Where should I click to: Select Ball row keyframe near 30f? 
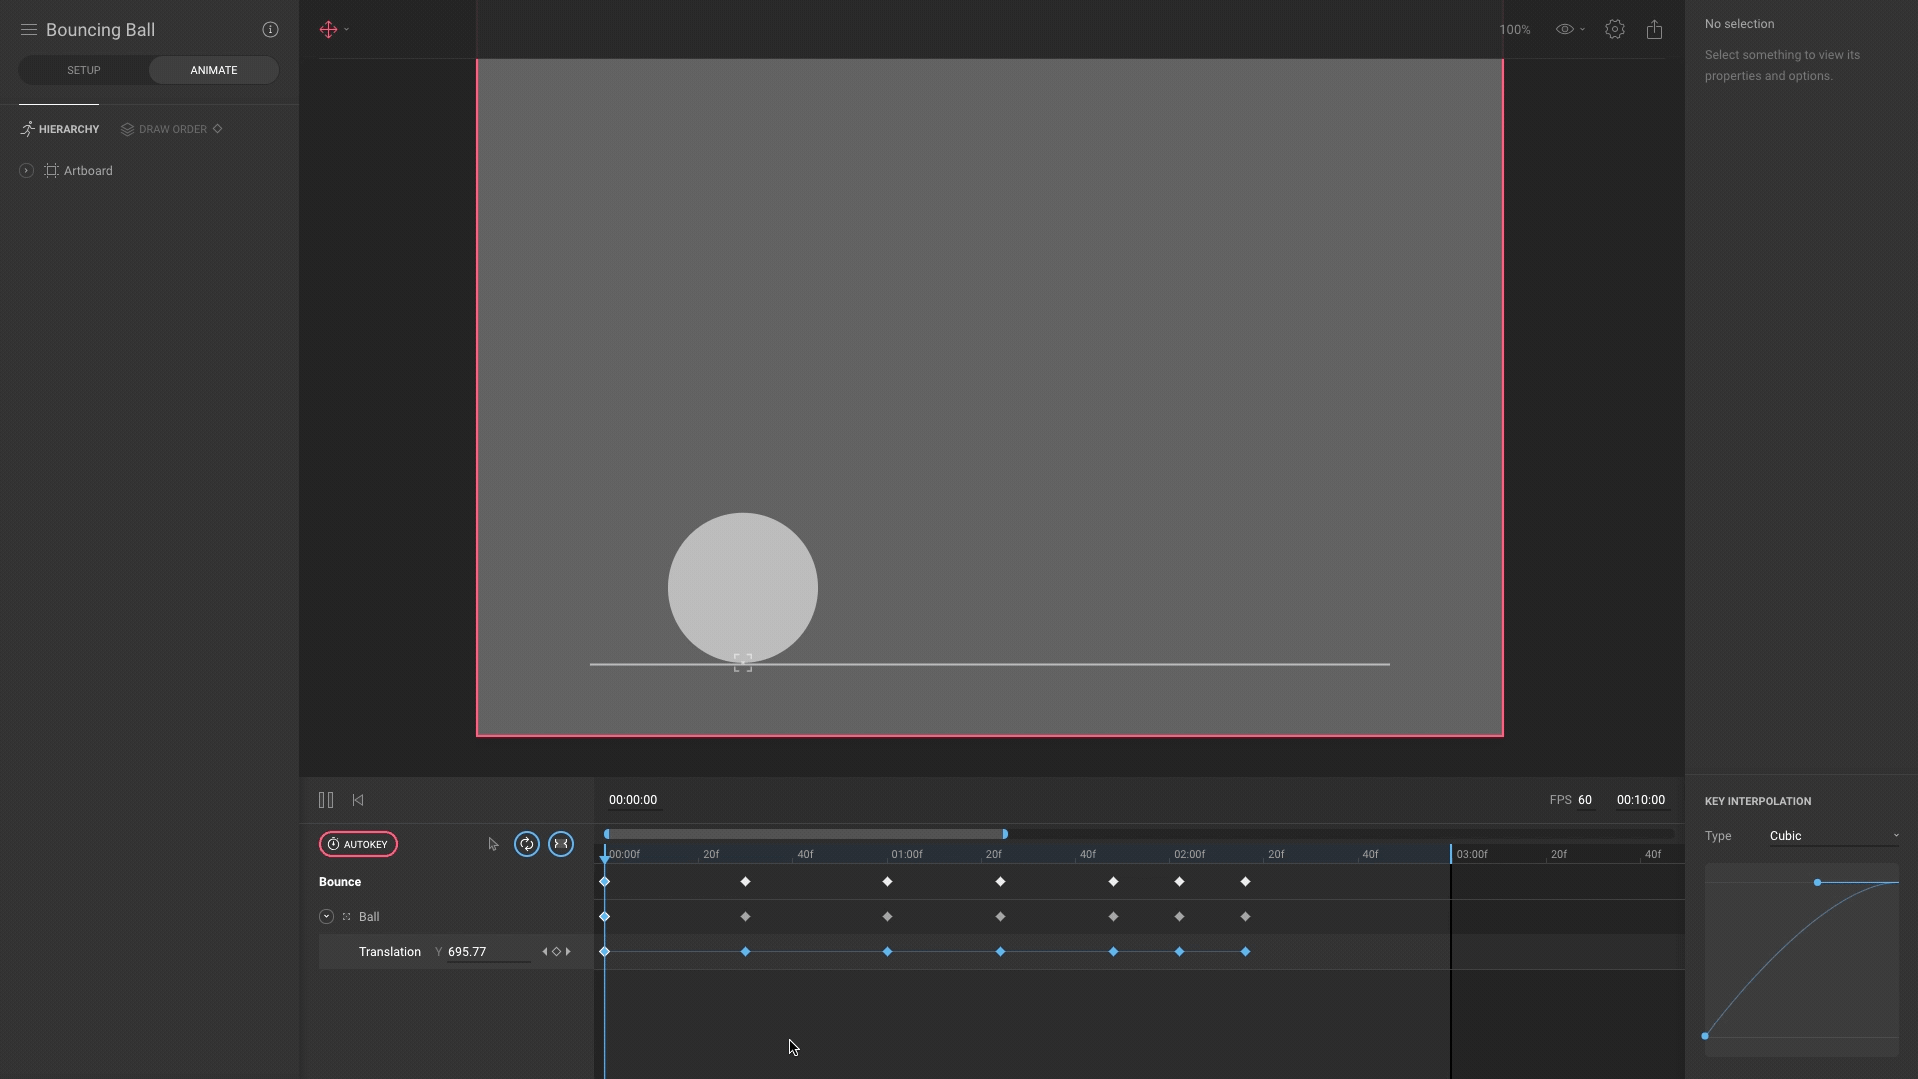pos(745,917)
